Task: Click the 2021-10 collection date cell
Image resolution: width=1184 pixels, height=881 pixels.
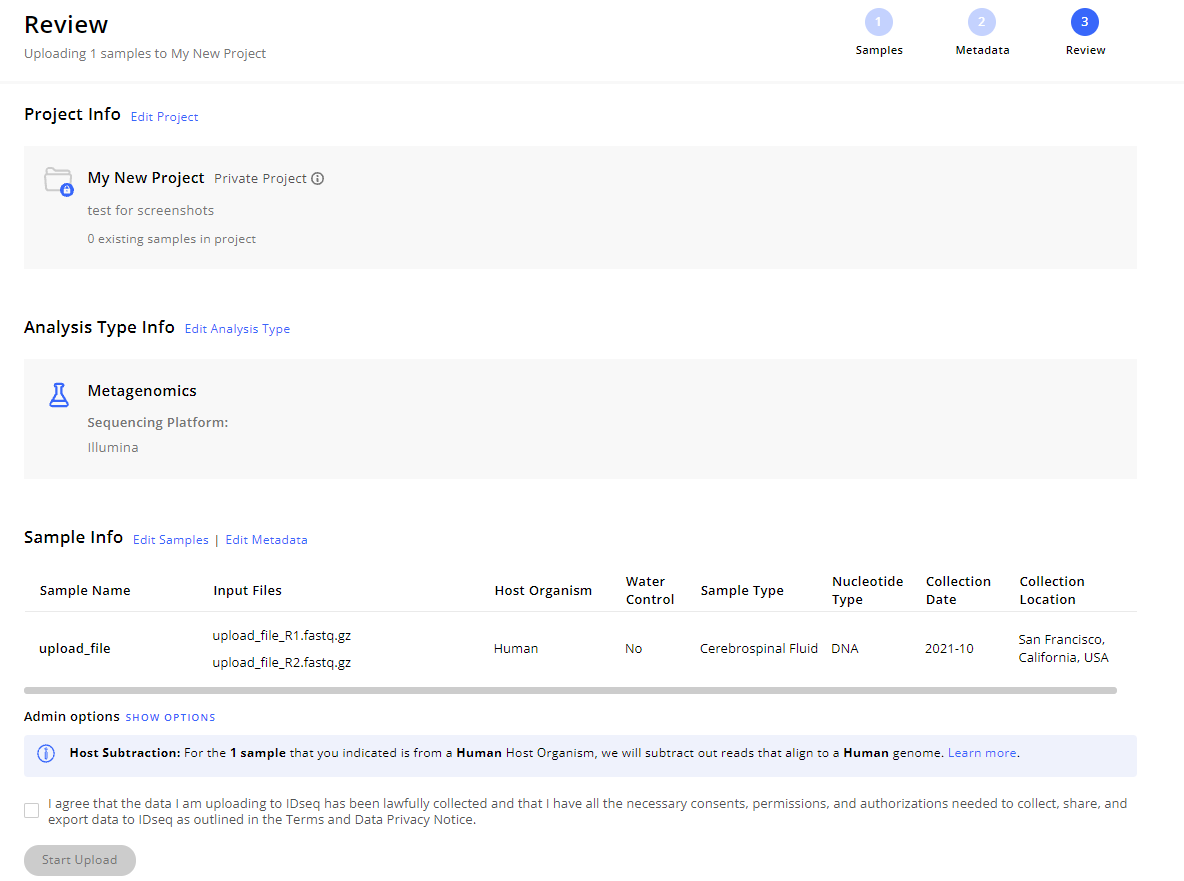Action: (949, 648)
